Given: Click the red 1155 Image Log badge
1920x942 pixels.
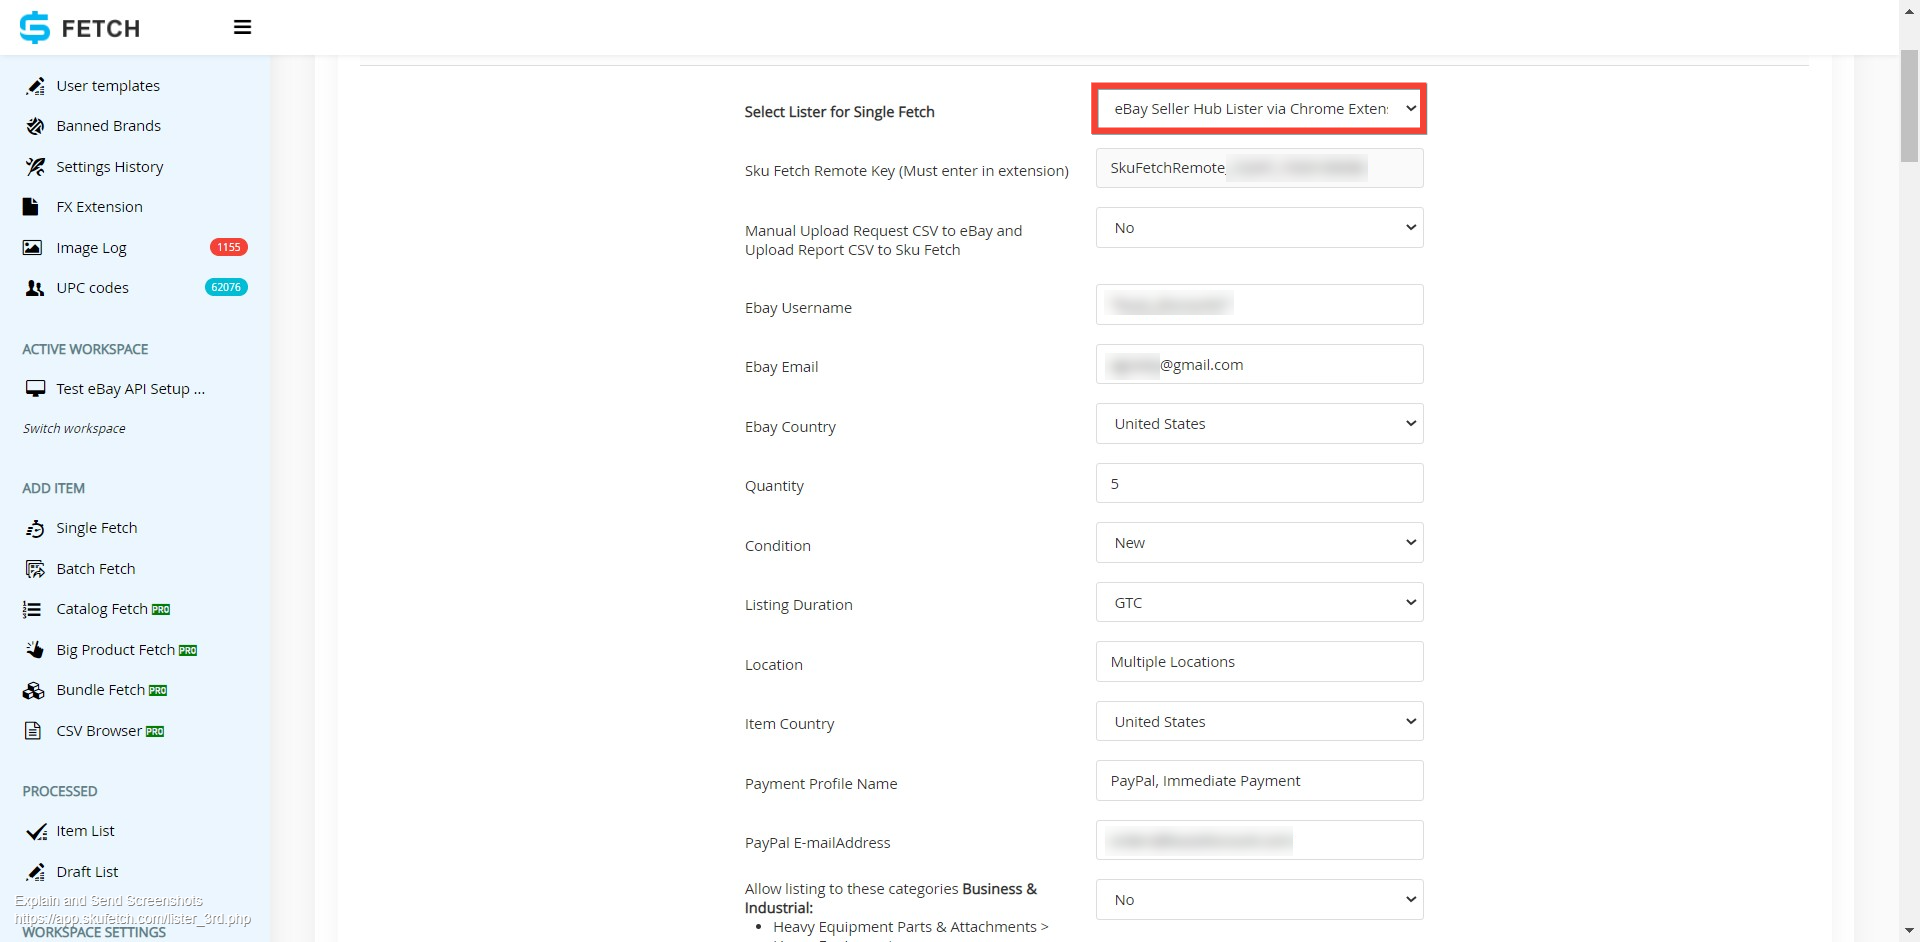Looking at the screenshot, I should (229, 247).
